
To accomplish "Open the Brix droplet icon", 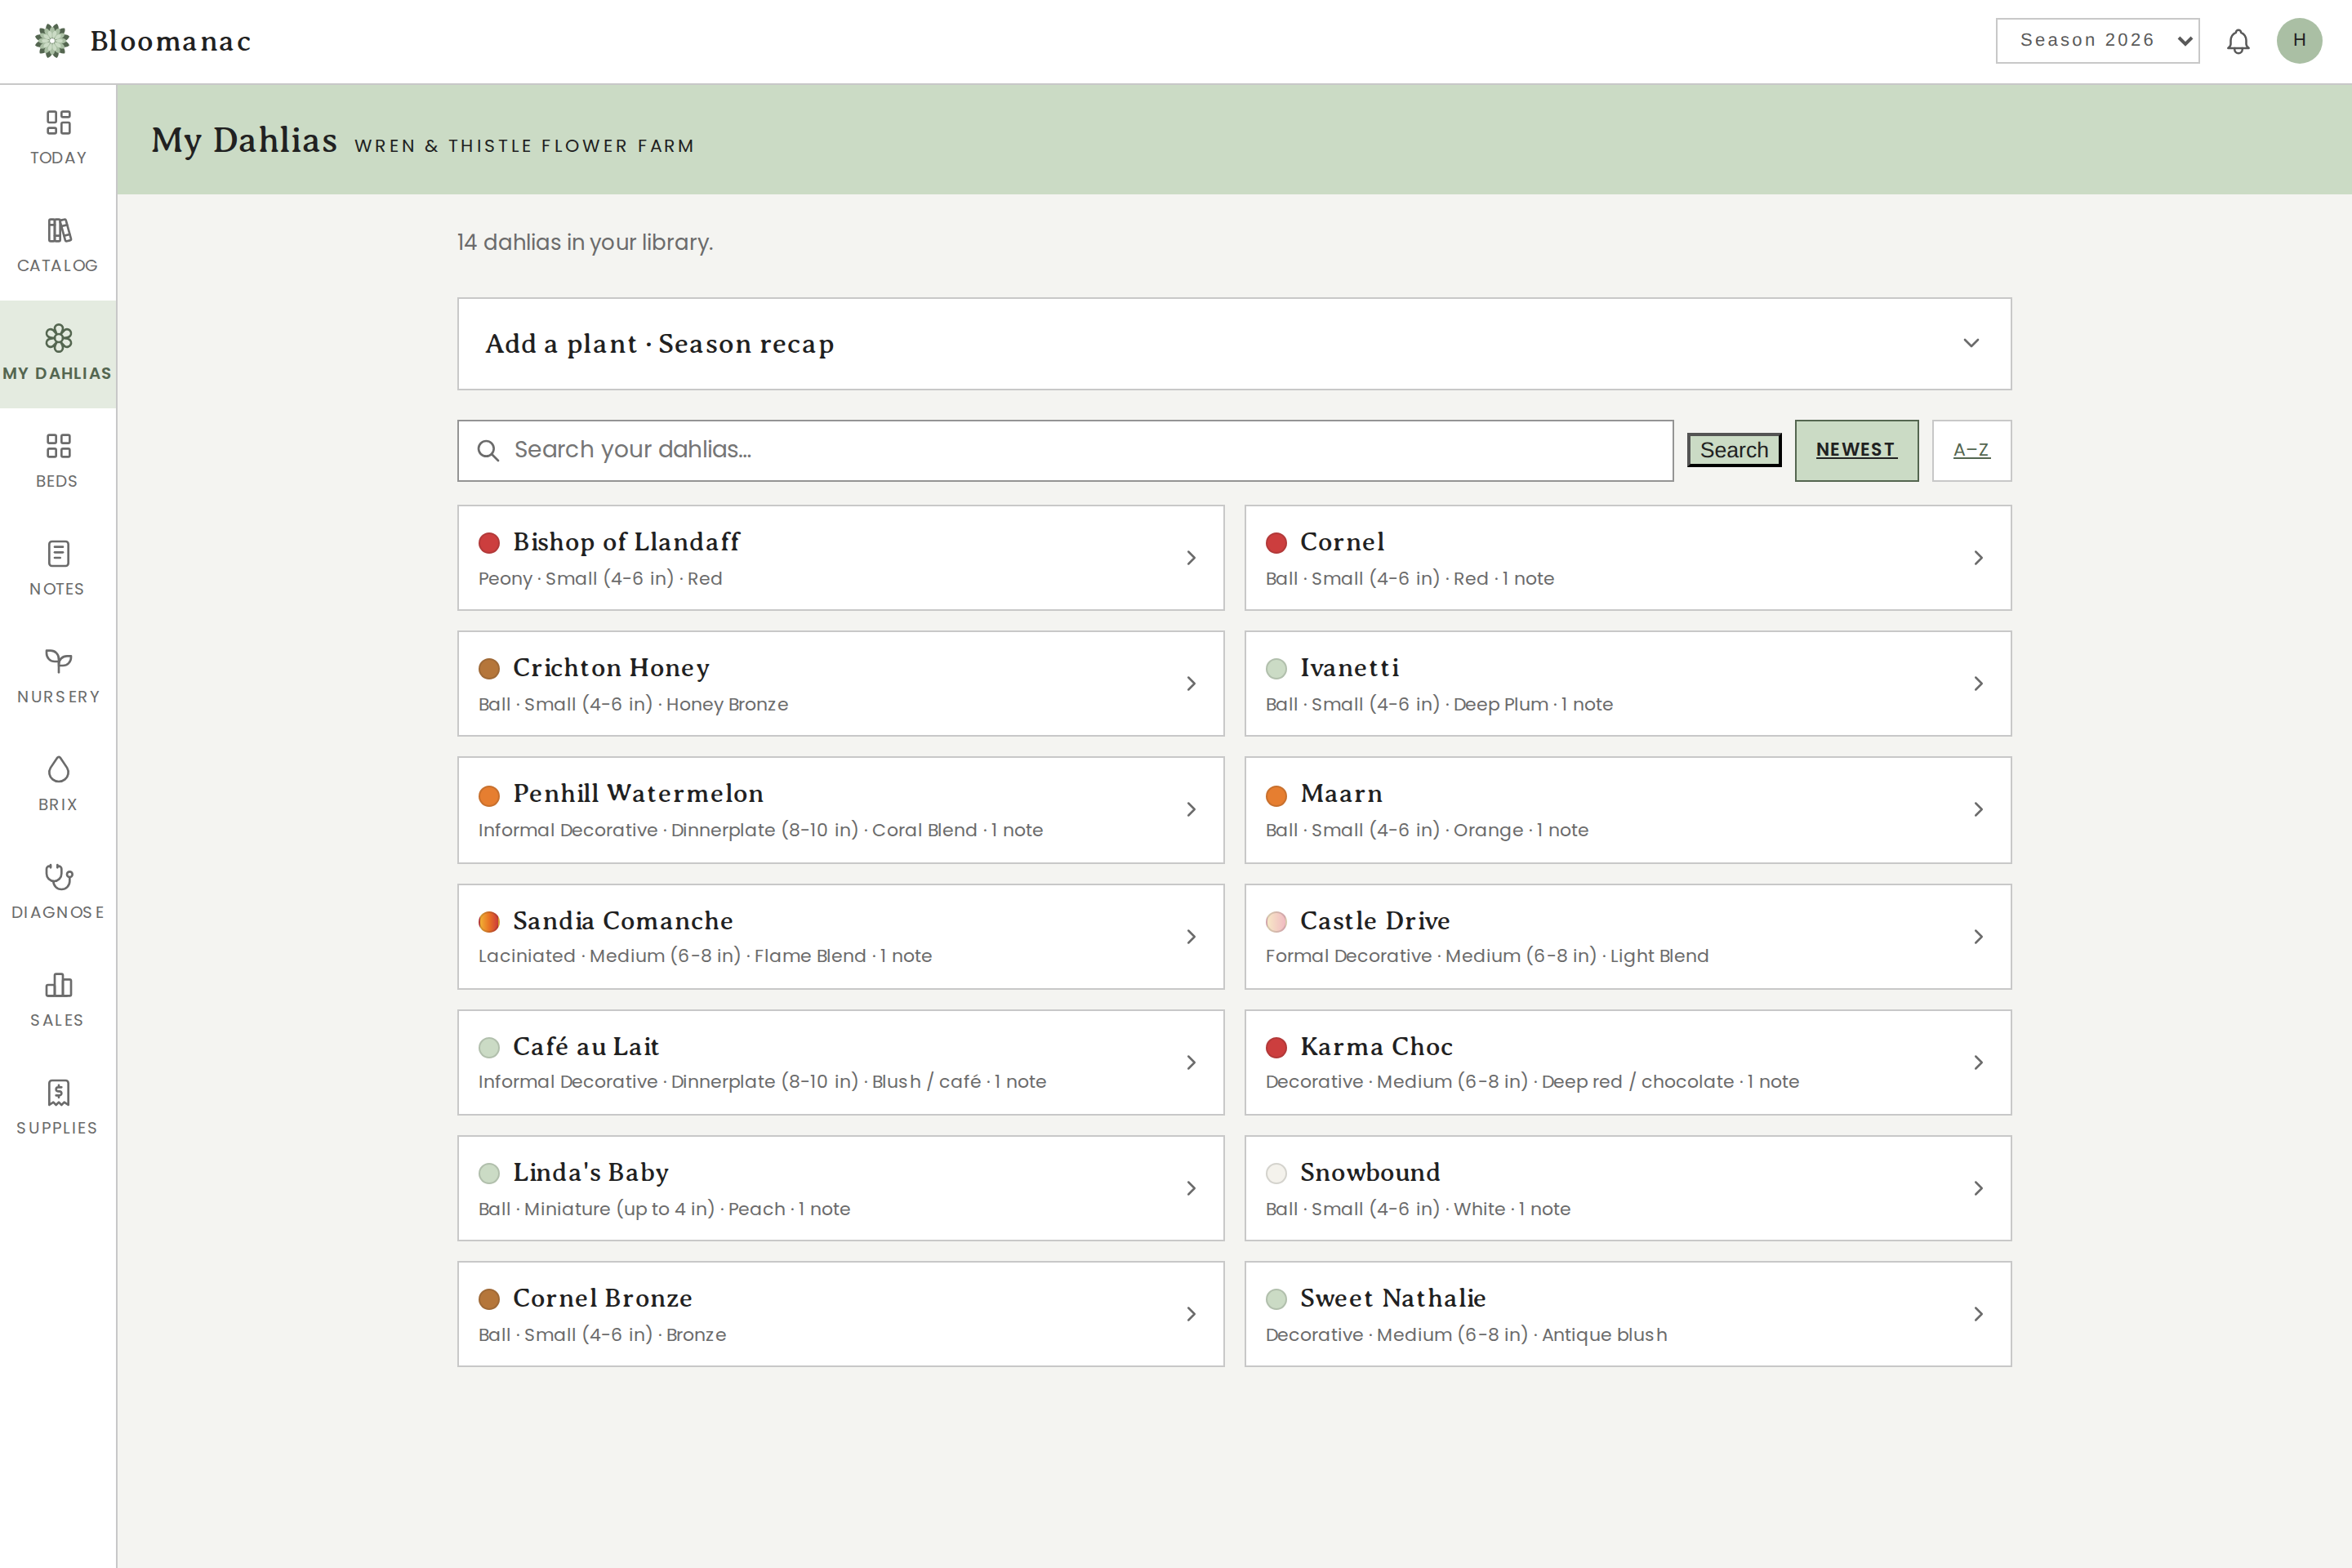I will point(58,769).
